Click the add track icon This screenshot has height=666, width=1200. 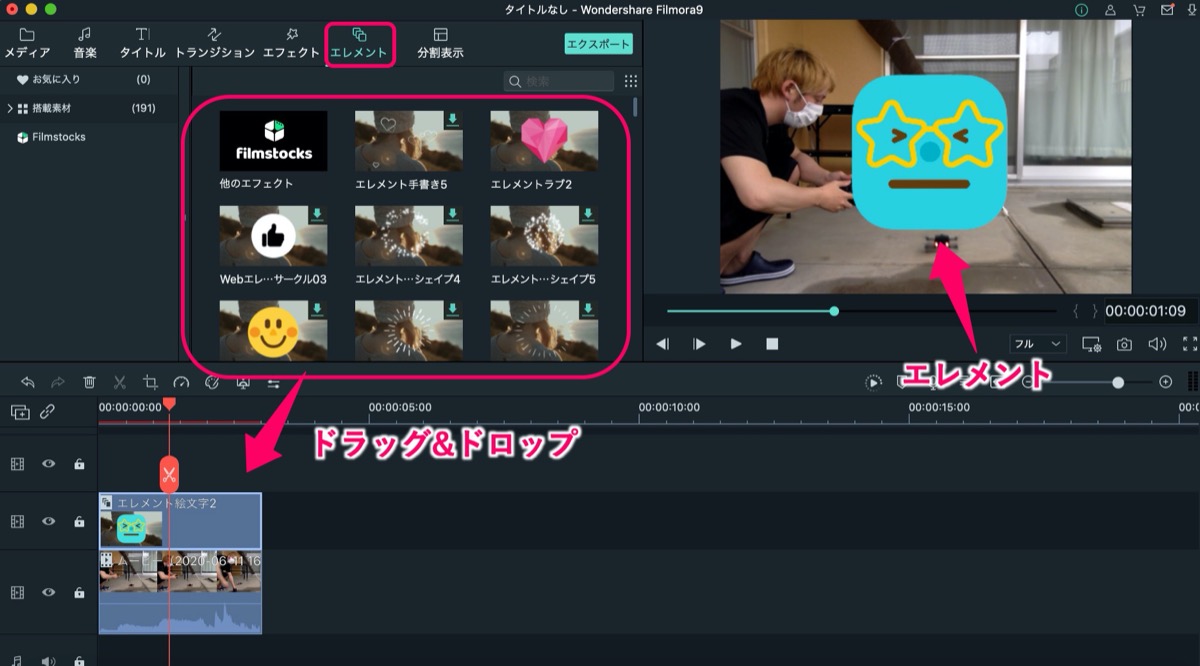(20, 411)
